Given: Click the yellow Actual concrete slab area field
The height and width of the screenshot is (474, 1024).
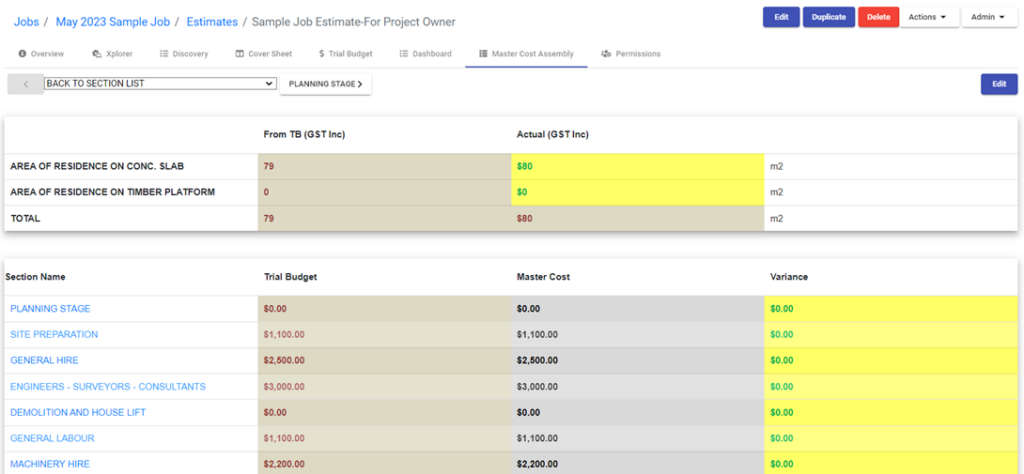Looking at the screenshot, I should click(x=636, y=166).
